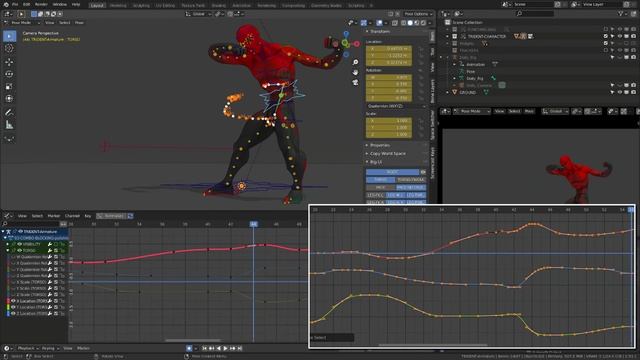
Task: Click the Z axis of navigation gizmo
Action: 346,34
